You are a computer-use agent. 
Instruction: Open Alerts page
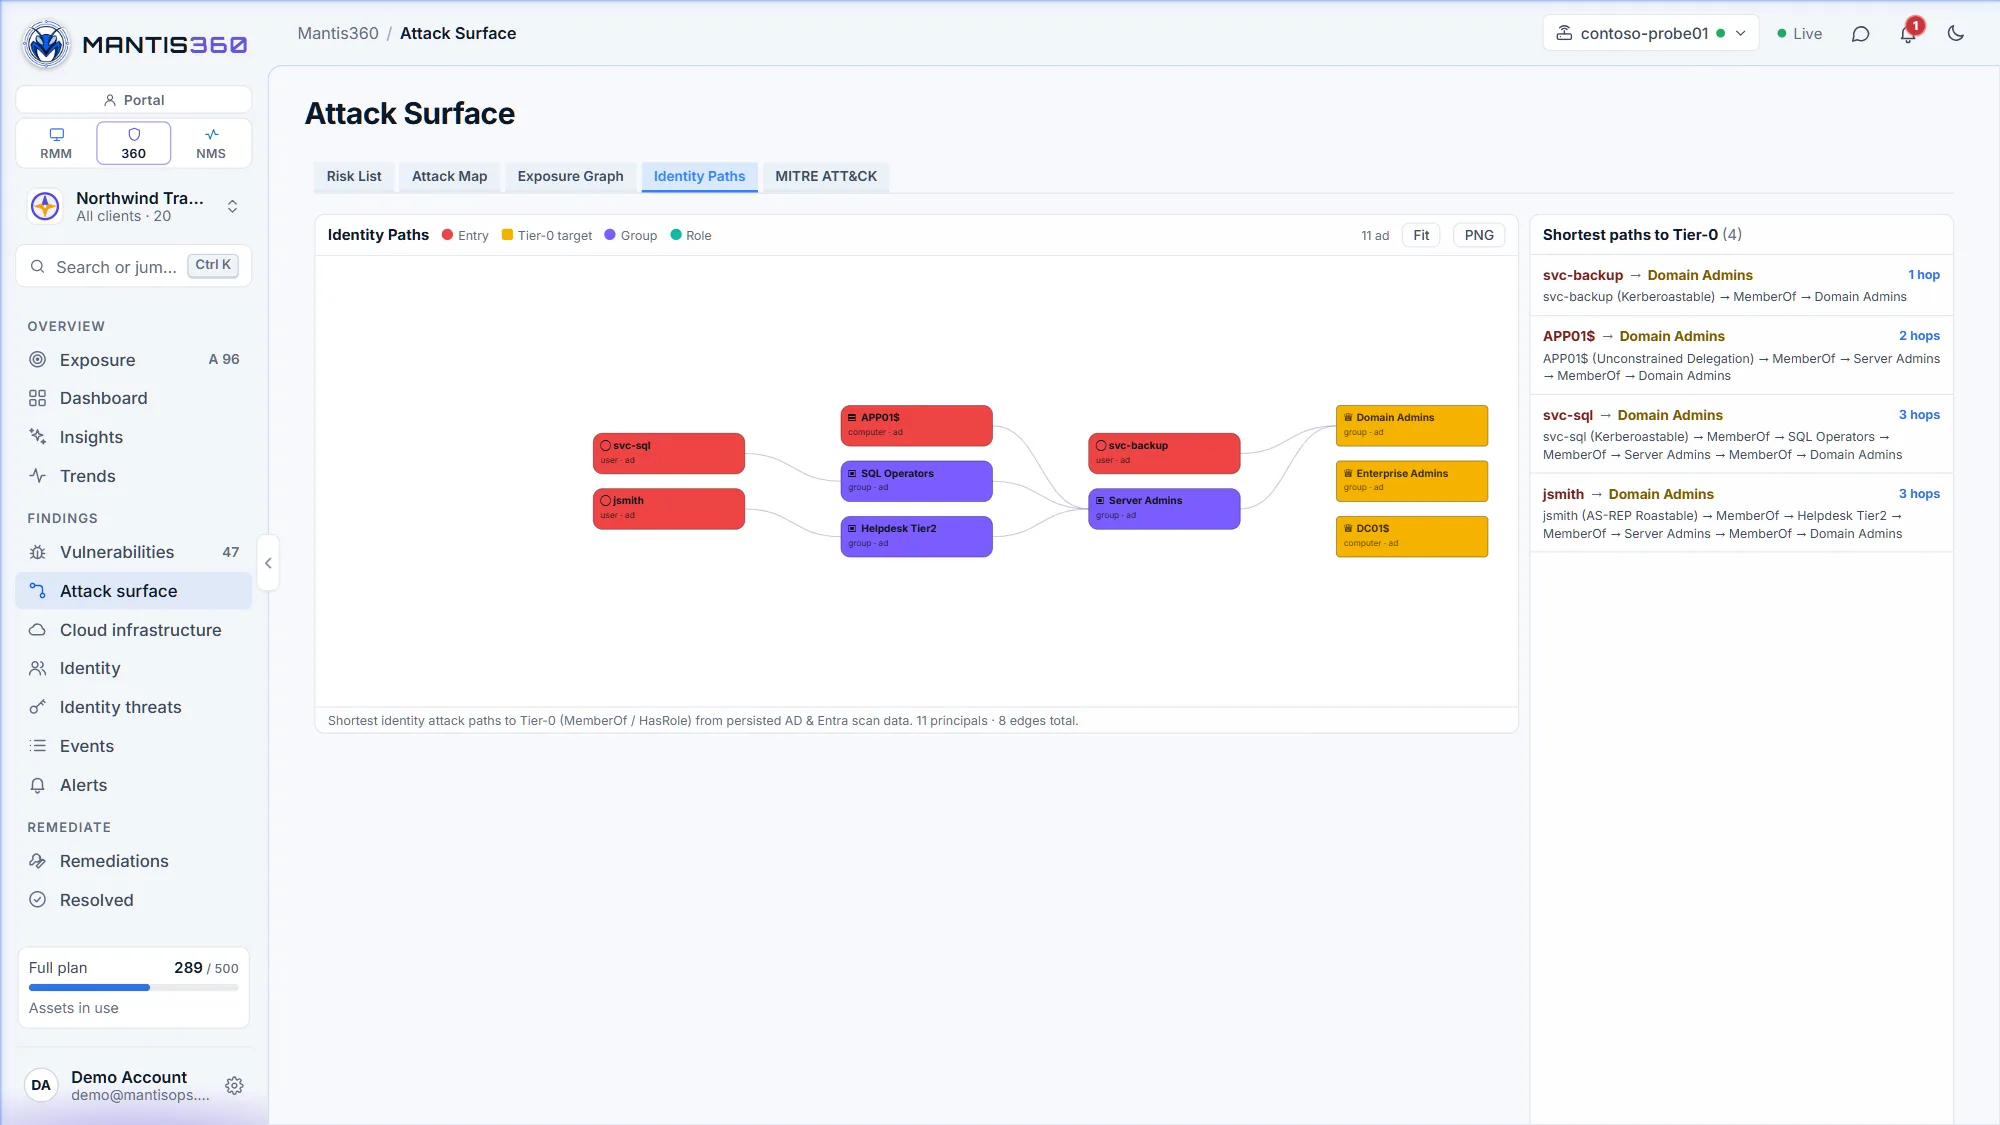pyautogui.click(x=134, y=786)
